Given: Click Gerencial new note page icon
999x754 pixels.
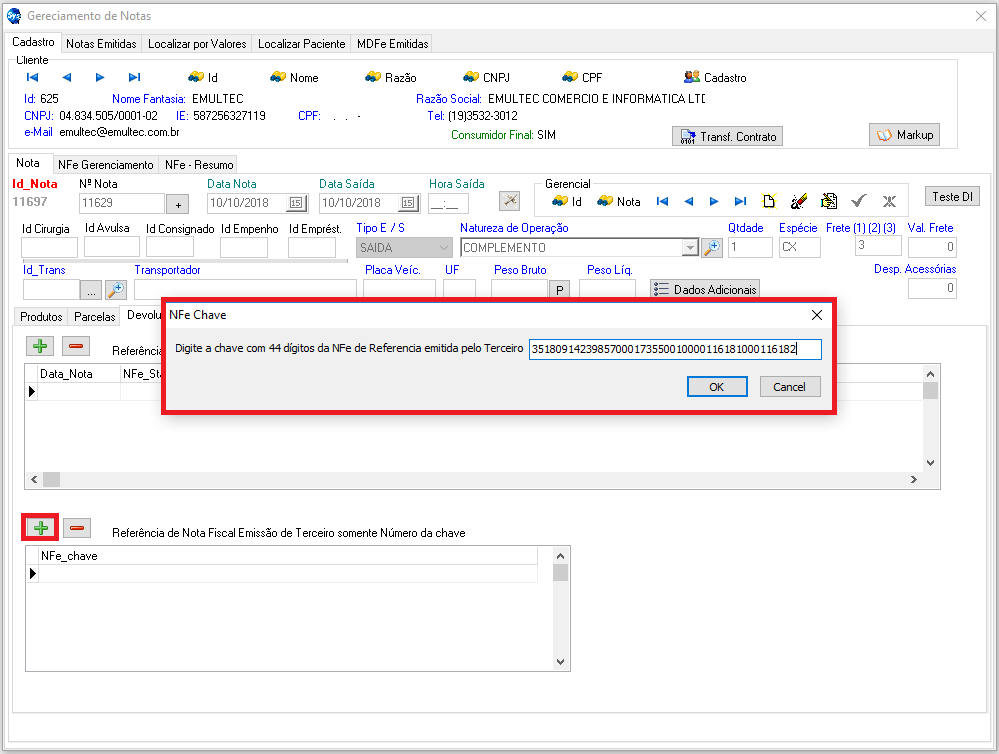Looking at the screenshot, I should click(x=769, y=201).
